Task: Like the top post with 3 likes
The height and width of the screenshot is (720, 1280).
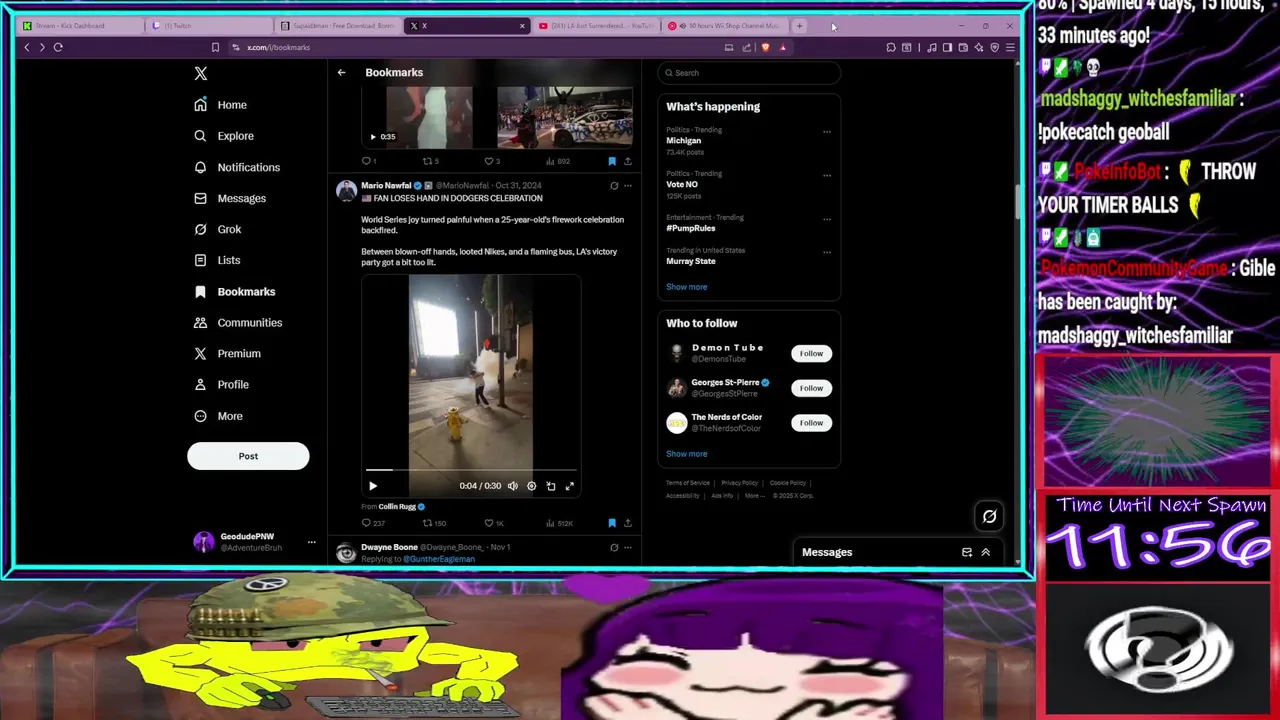Action: pos(492,161)
